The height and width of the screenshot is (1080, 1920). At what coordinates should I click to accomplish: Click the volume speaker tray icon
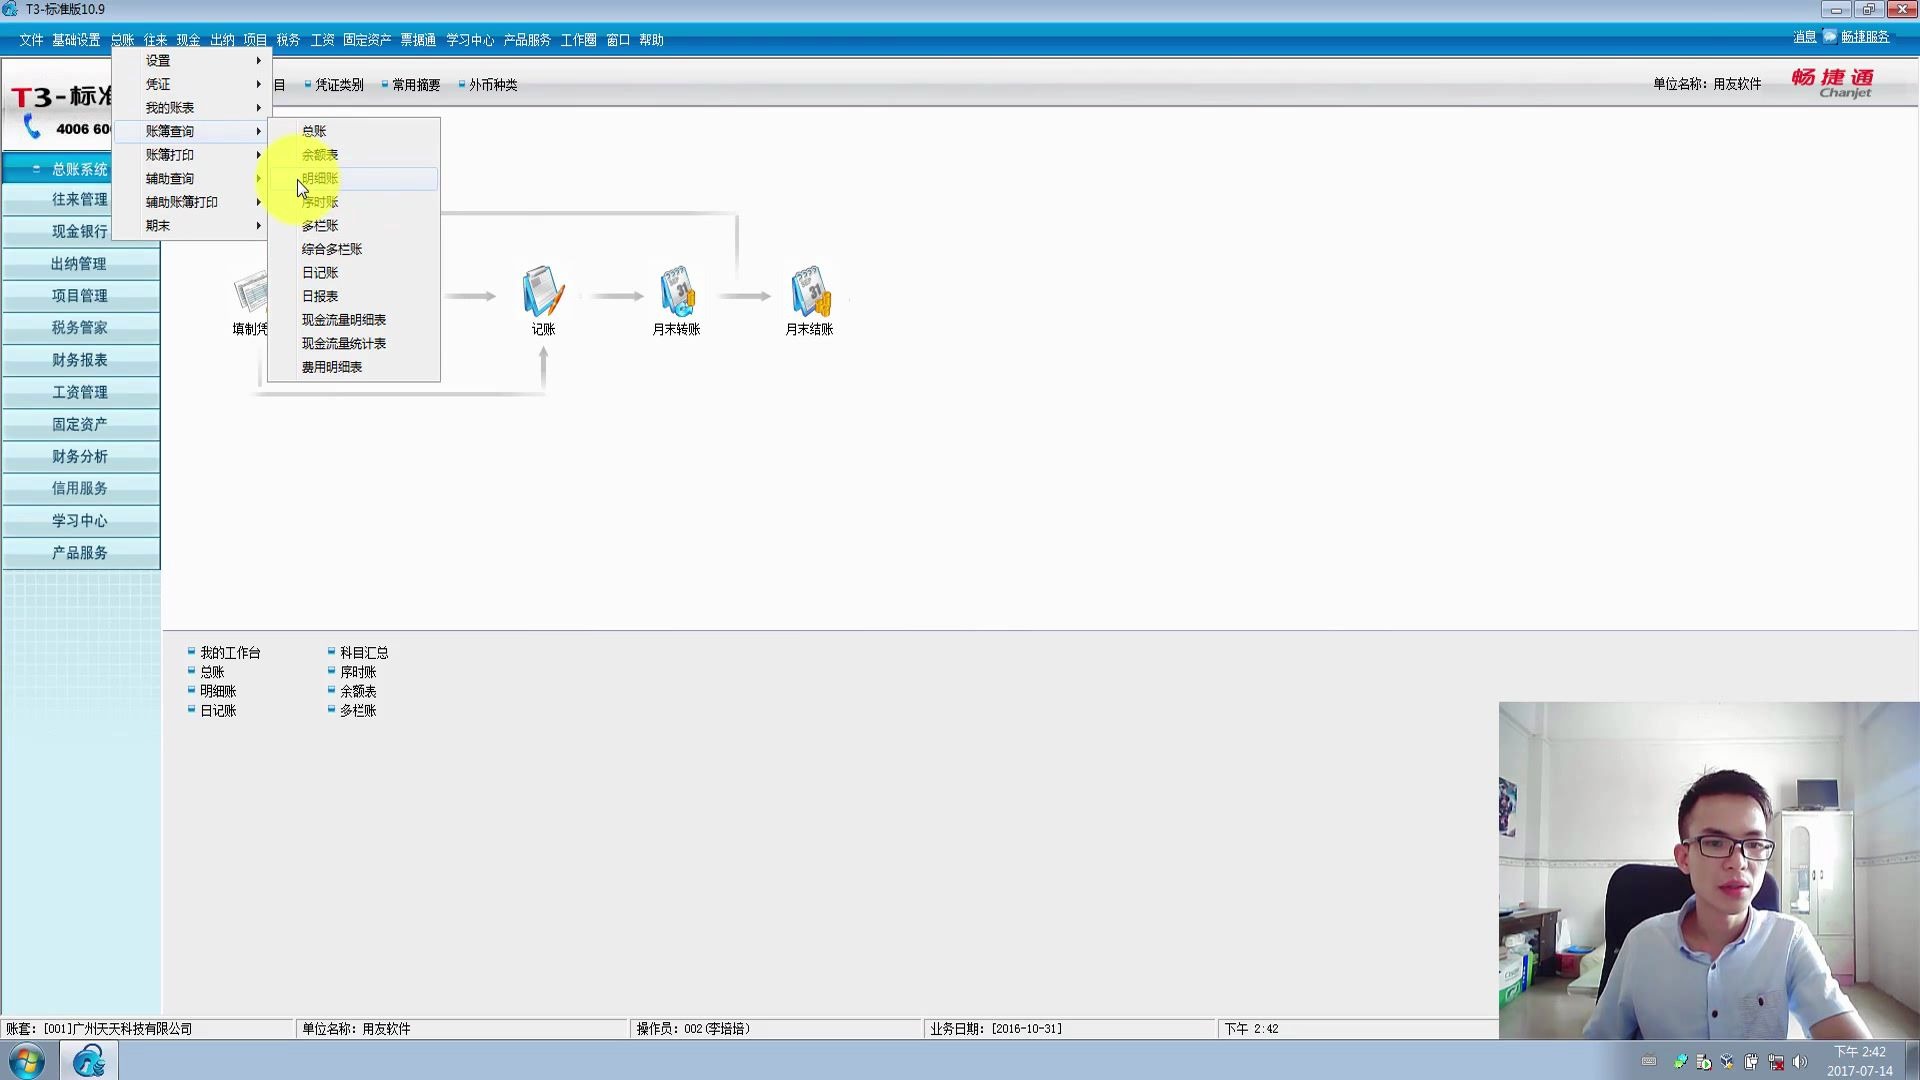click(1800, 1062)
